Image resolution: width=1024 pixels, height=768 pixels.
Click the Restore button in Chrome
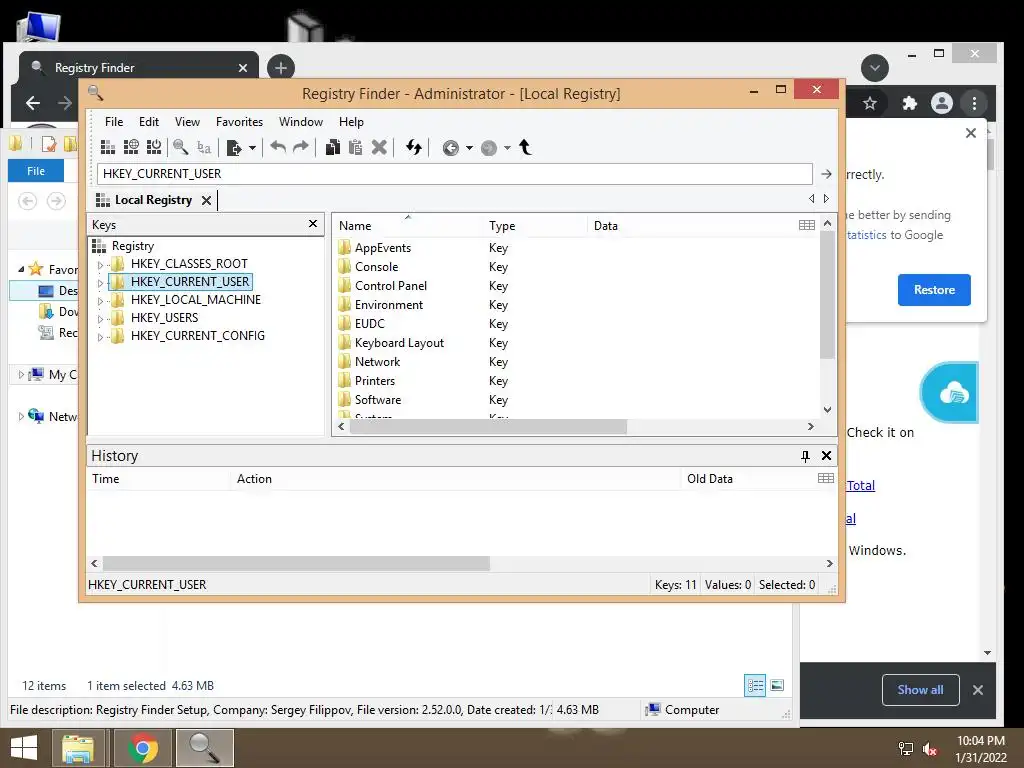tap(934, 290)
